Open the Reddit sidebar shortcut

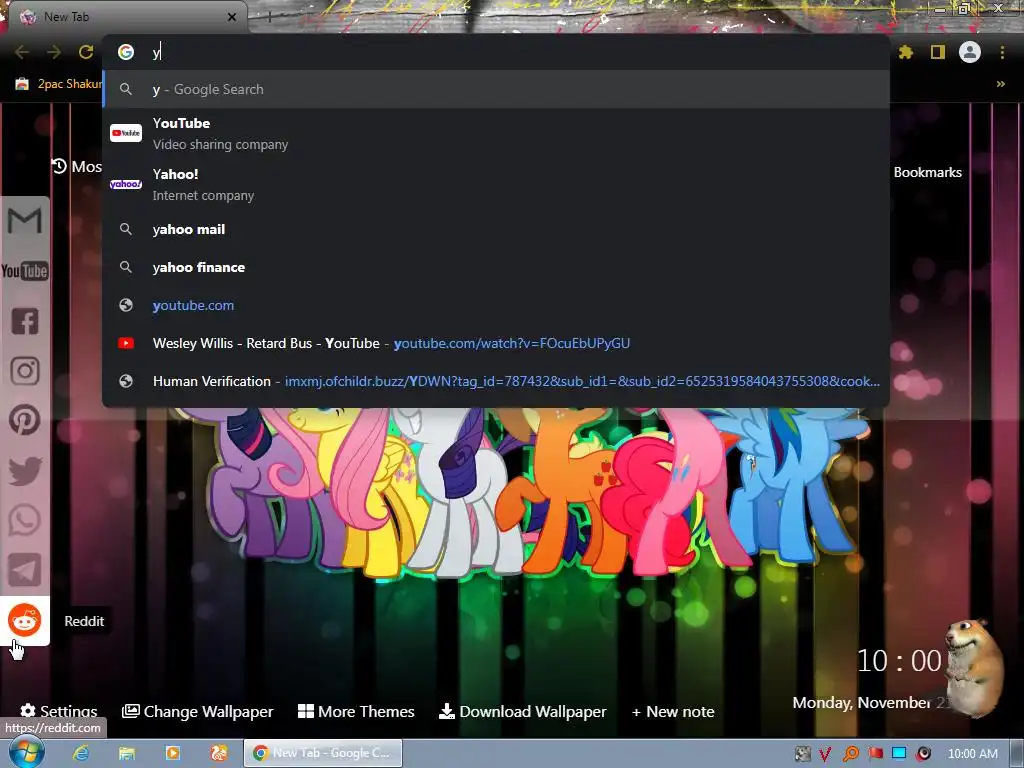pyautogui.click(x=25, y=620)
